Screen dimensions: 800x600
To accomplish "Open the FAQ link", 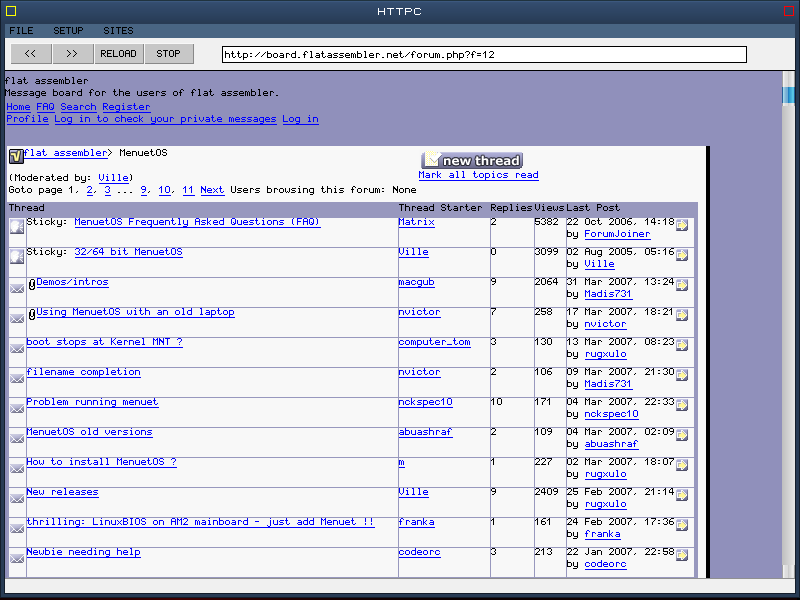I will [x=45, y=107].
